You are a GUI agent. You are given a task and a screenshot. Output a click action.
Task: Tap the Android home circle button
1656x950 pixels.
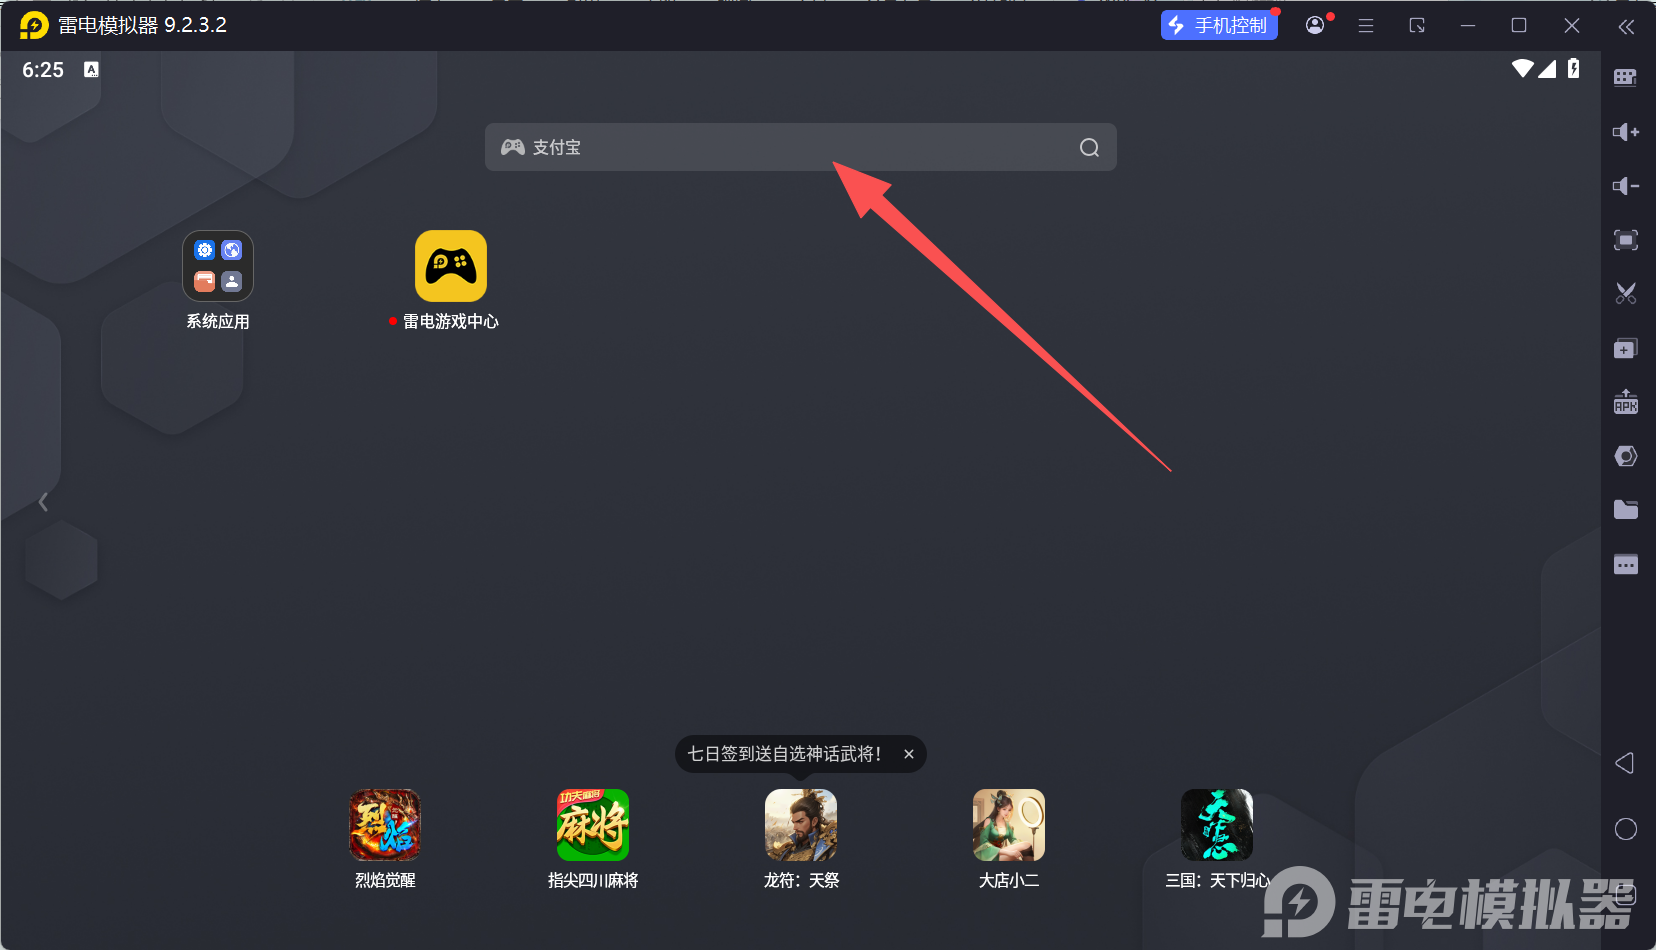1625,829
